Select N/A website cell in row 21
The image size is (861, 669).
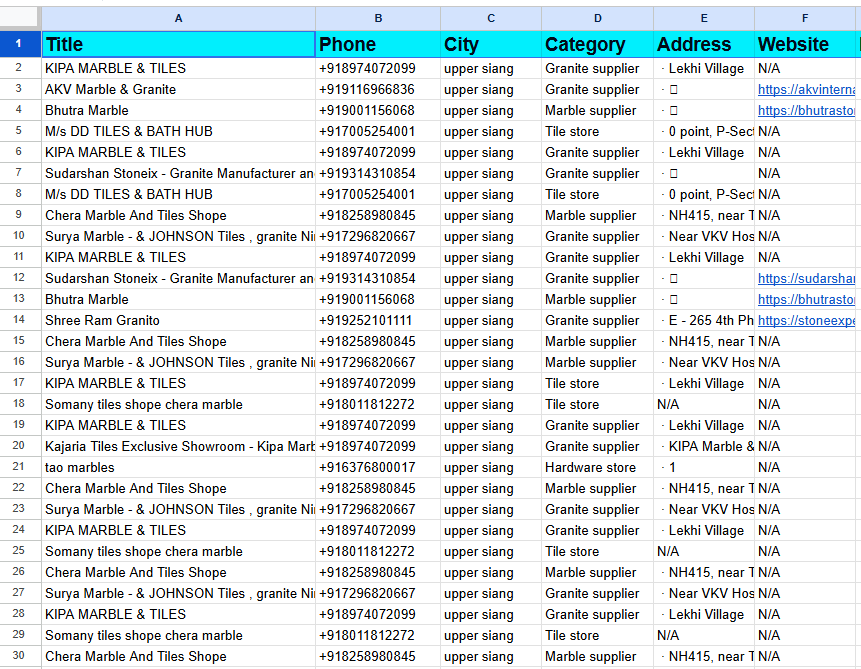click(805, 467)
